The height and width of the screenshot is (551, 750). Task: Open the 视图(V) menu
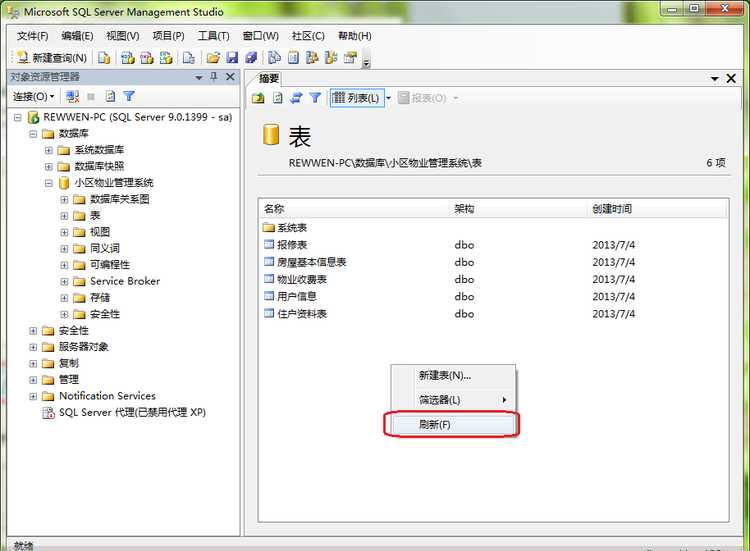tap(122, 36)
